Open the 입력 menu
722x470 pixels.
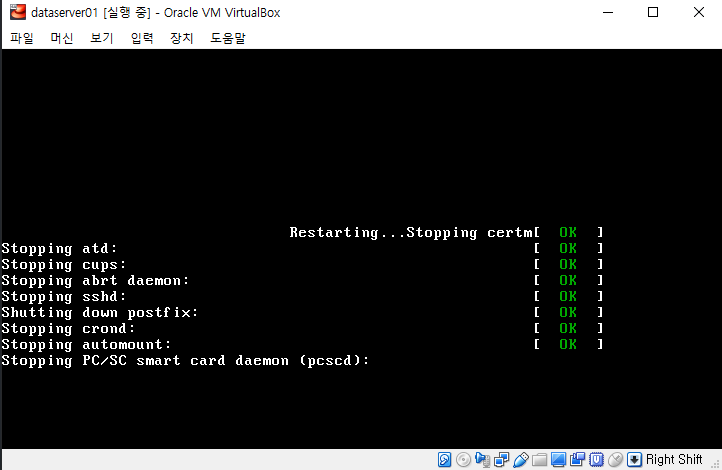click(x=142, y=38)
